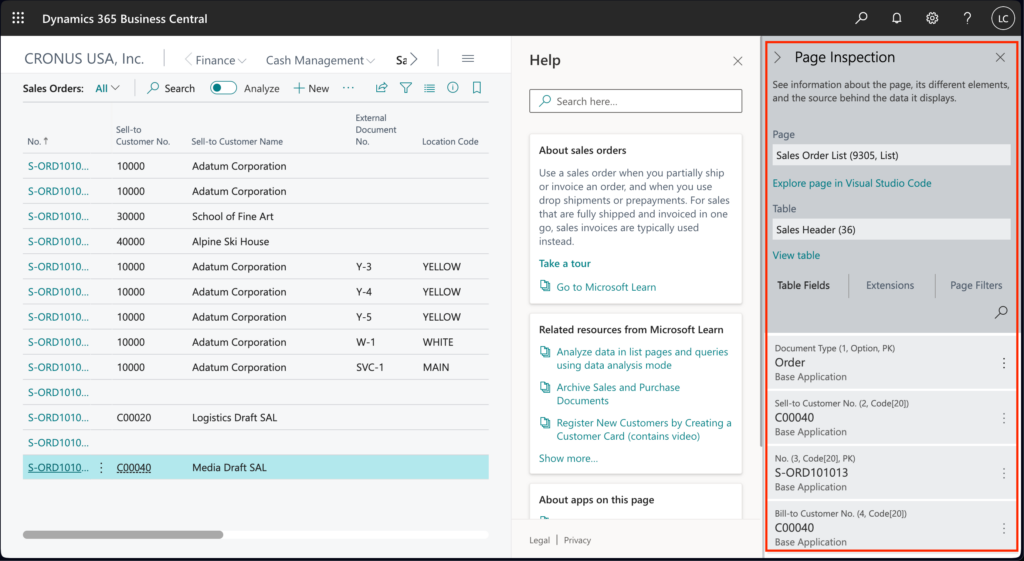Click the Sell-to Customer Name column header
This screenshot has width=1024, height=561.
237,141
